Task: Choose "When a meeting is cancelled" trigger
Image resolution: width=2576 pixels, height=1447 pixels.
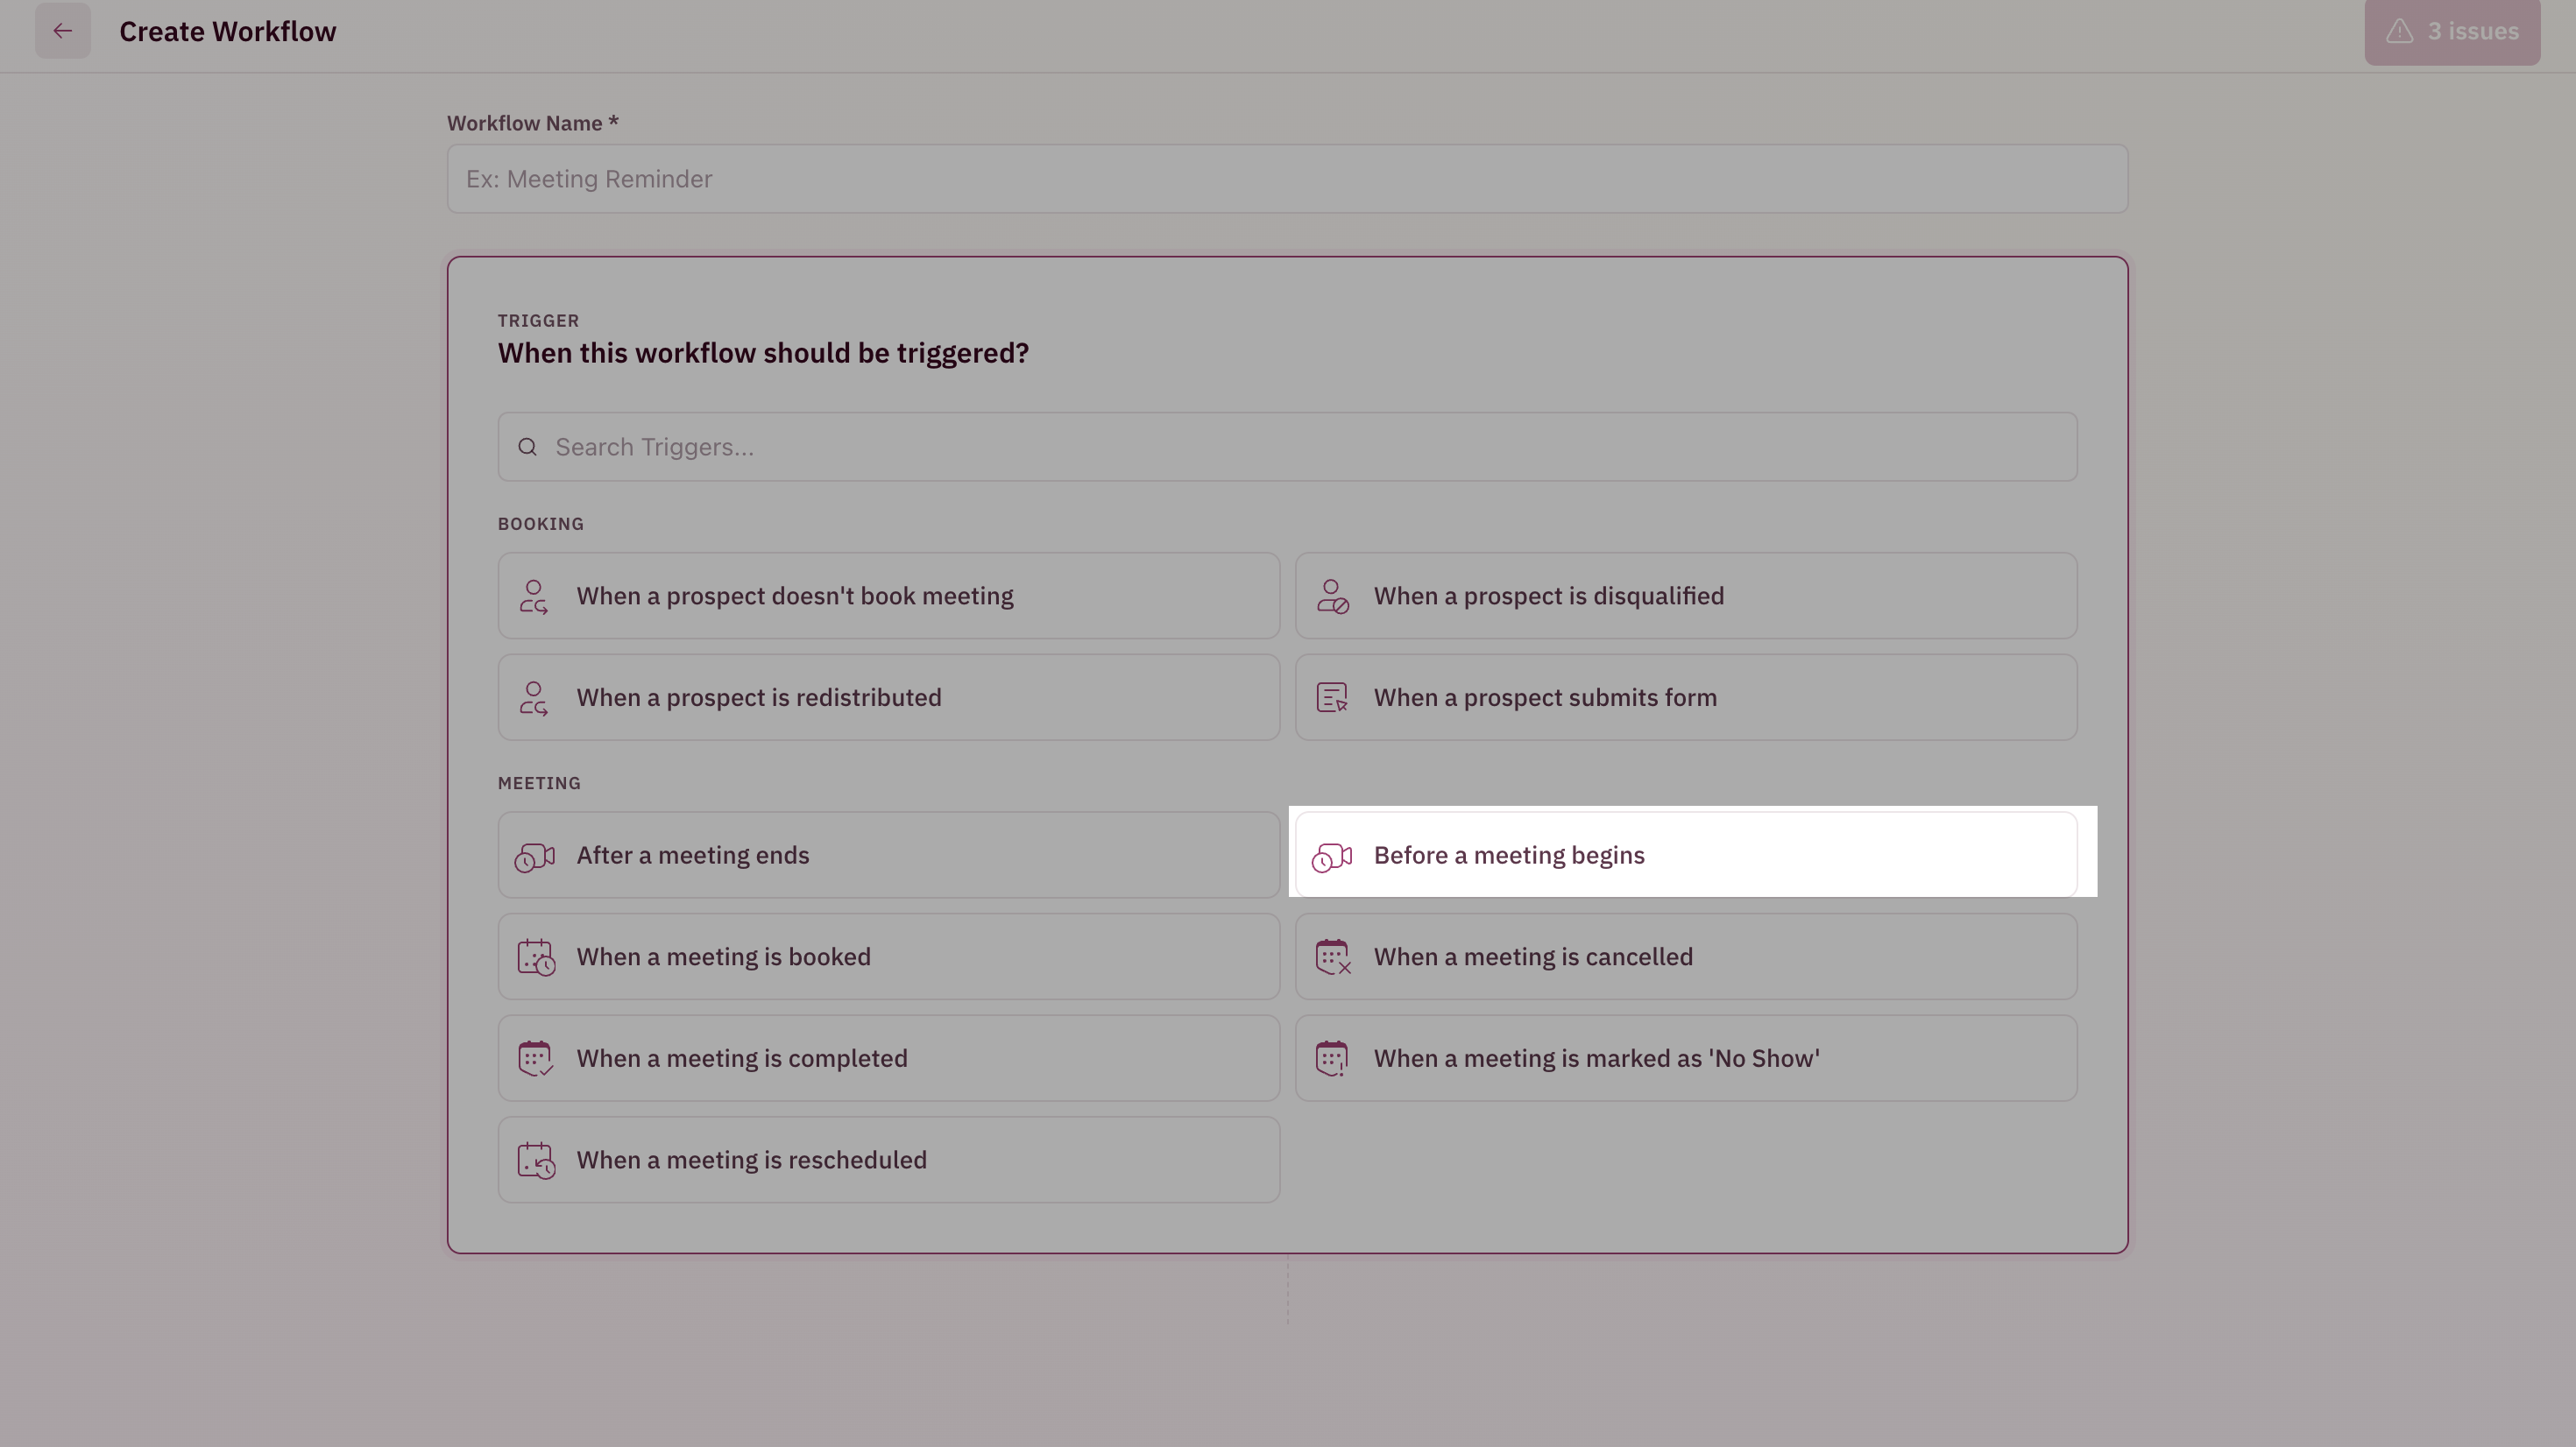Action: (1685, 957)
